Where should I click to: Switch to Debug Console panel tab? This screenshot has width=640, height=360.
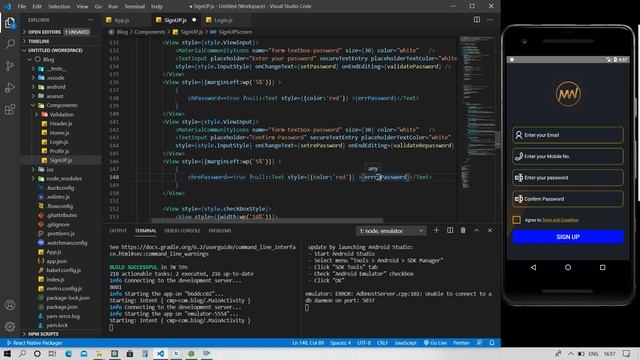coord(182,231)
